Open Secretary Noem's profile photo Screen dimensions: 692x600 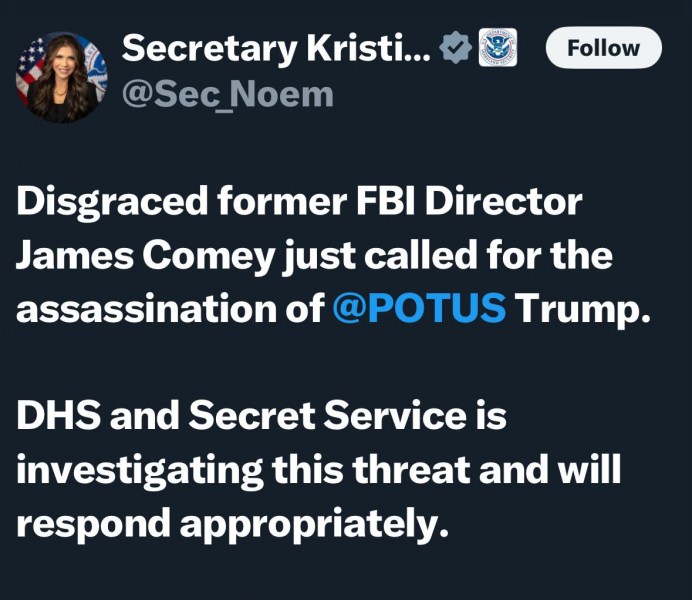point(61,77)
